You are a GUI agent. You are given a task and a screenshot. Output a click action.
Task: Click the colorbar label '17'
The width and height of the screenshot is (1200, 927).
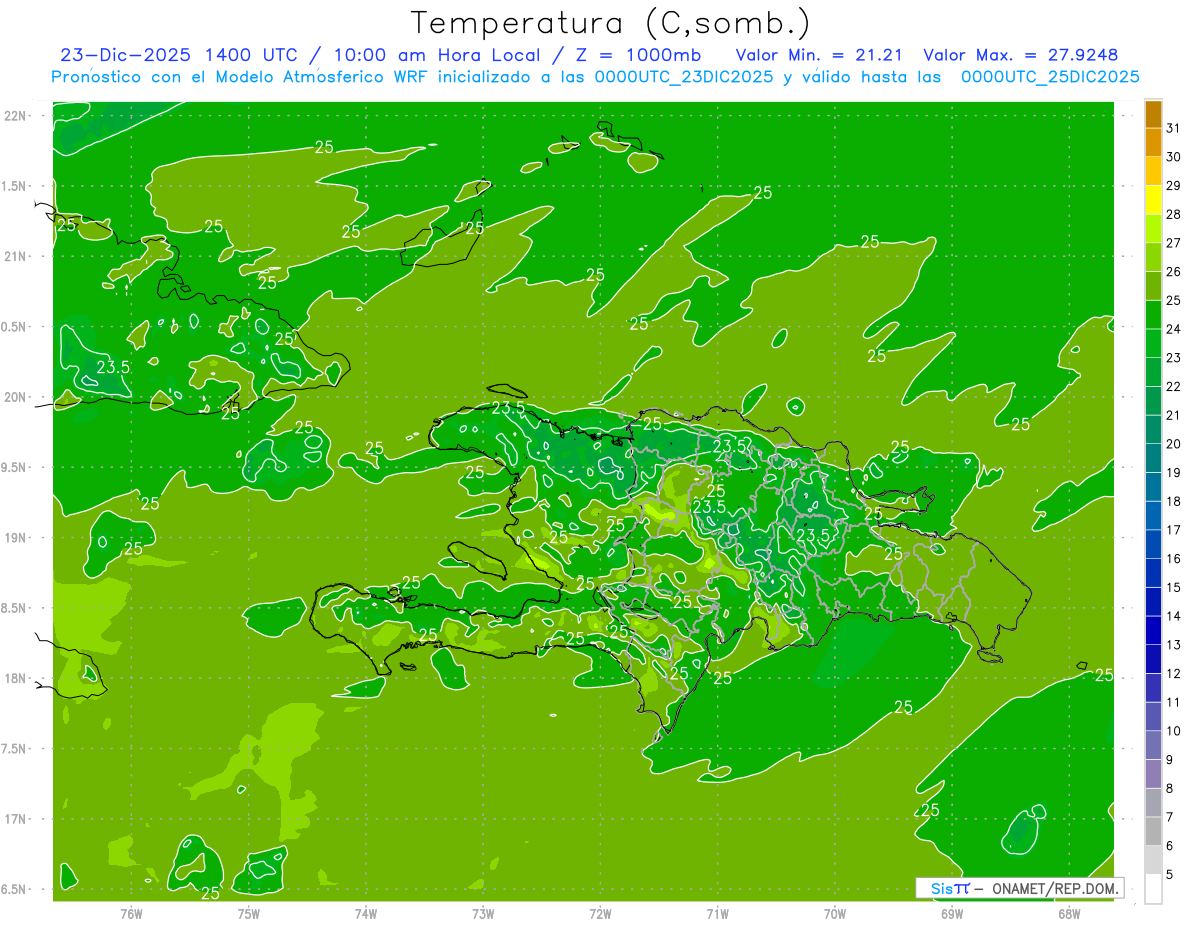[1174, 530]
